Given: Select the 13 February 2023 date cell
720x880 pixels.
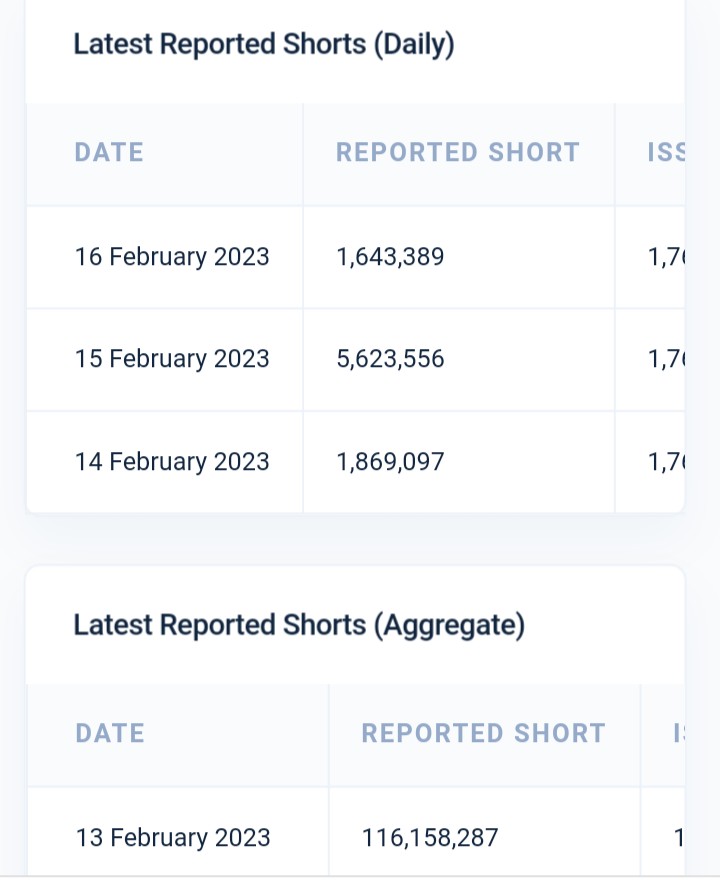Looking at the screenshot, I should (x=173, y=837).
